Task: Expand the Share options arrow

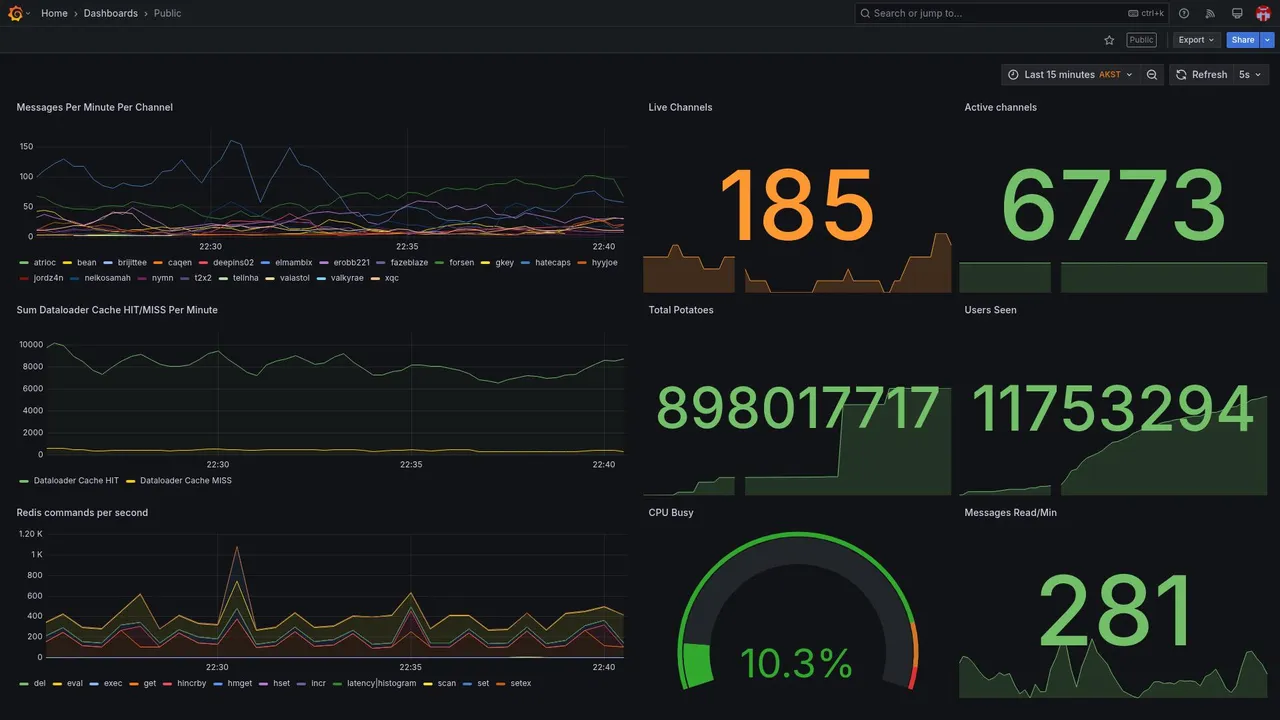Action: [1268, 40]
